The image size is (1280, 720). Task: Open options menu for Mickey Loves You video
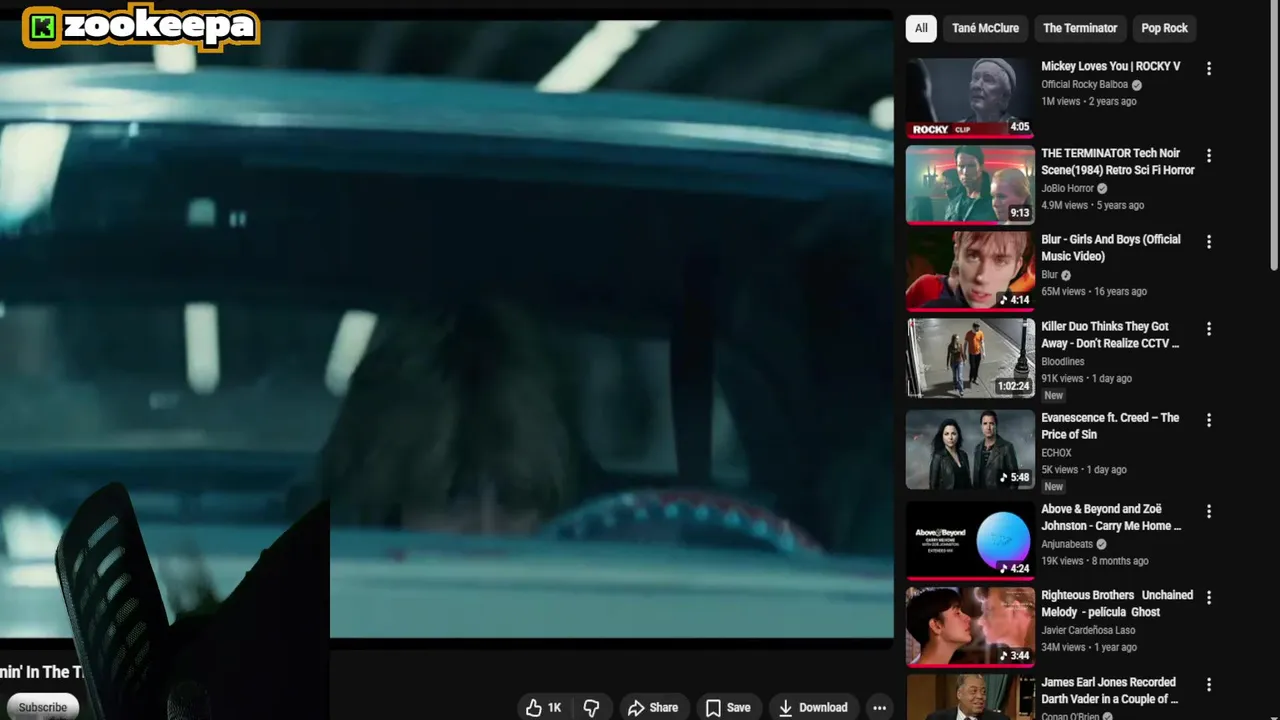pos(1209,69)
